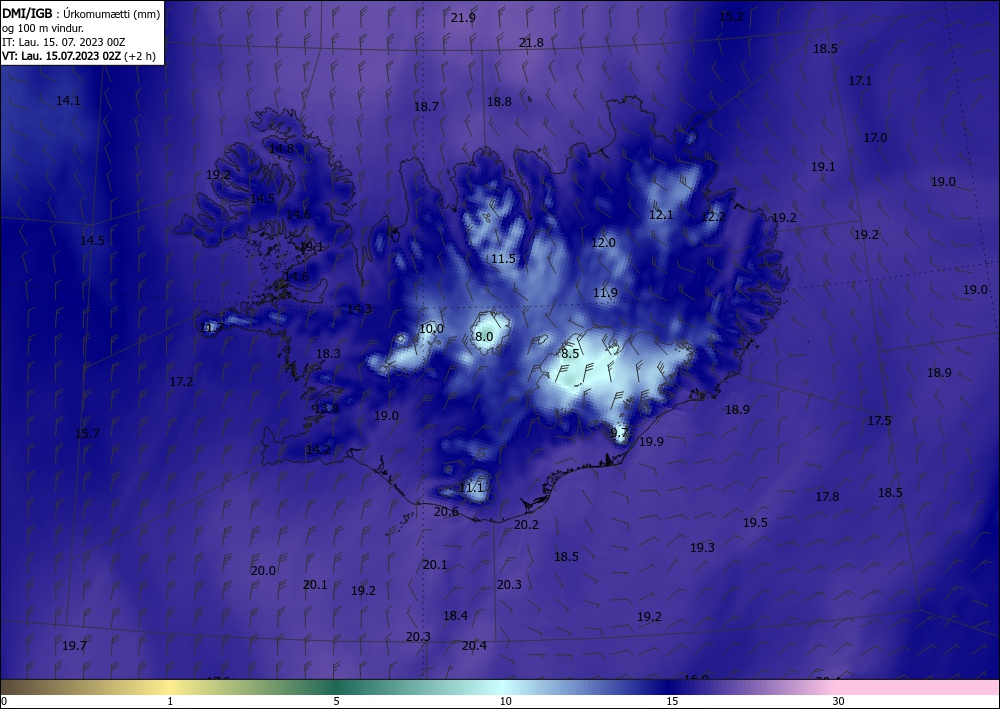
Task: Click the 12.0 value on the map
Action: pyautogui.click(x=603, y=243)
